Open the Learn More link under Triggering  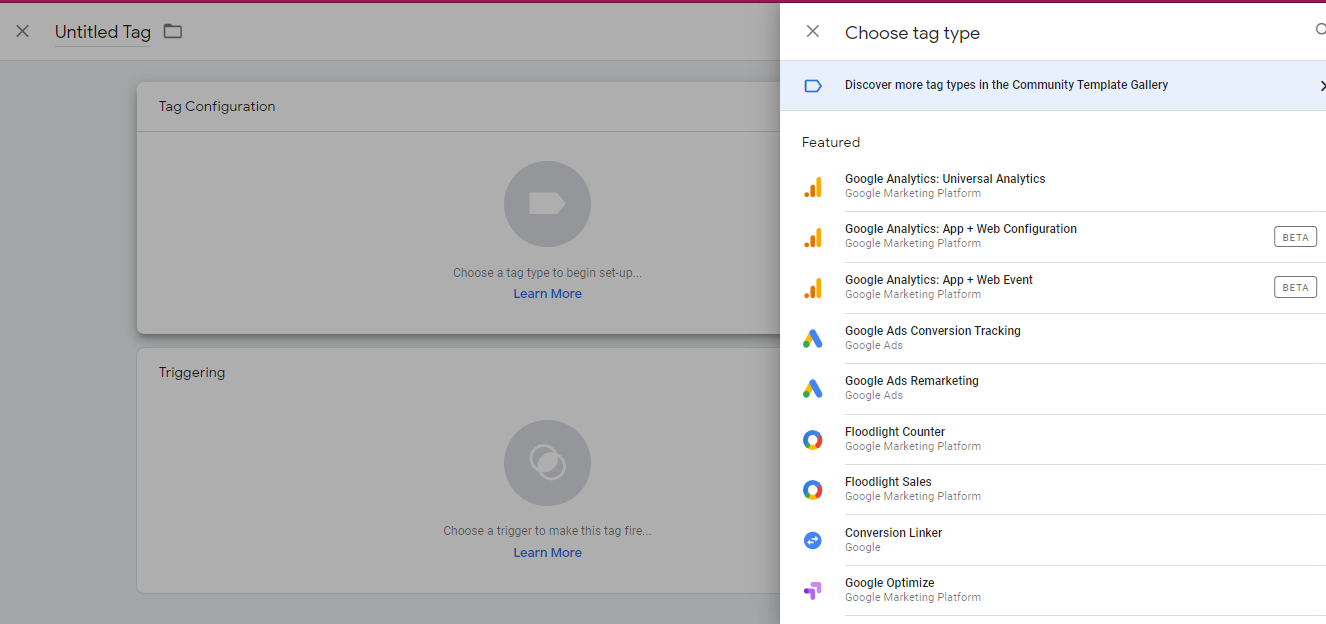tap(547, 552)
